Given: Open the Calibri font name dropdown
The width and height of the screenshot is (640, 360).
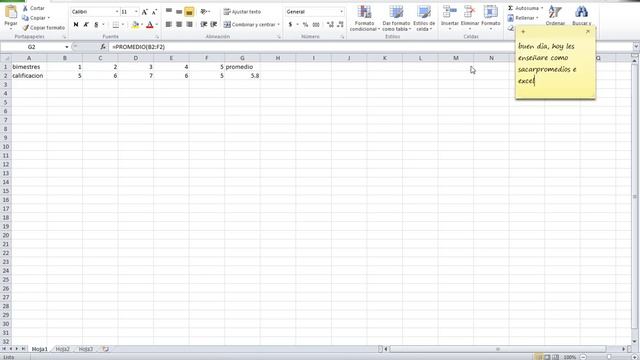Looking at the screenshot, I should (x=117, y=12).
